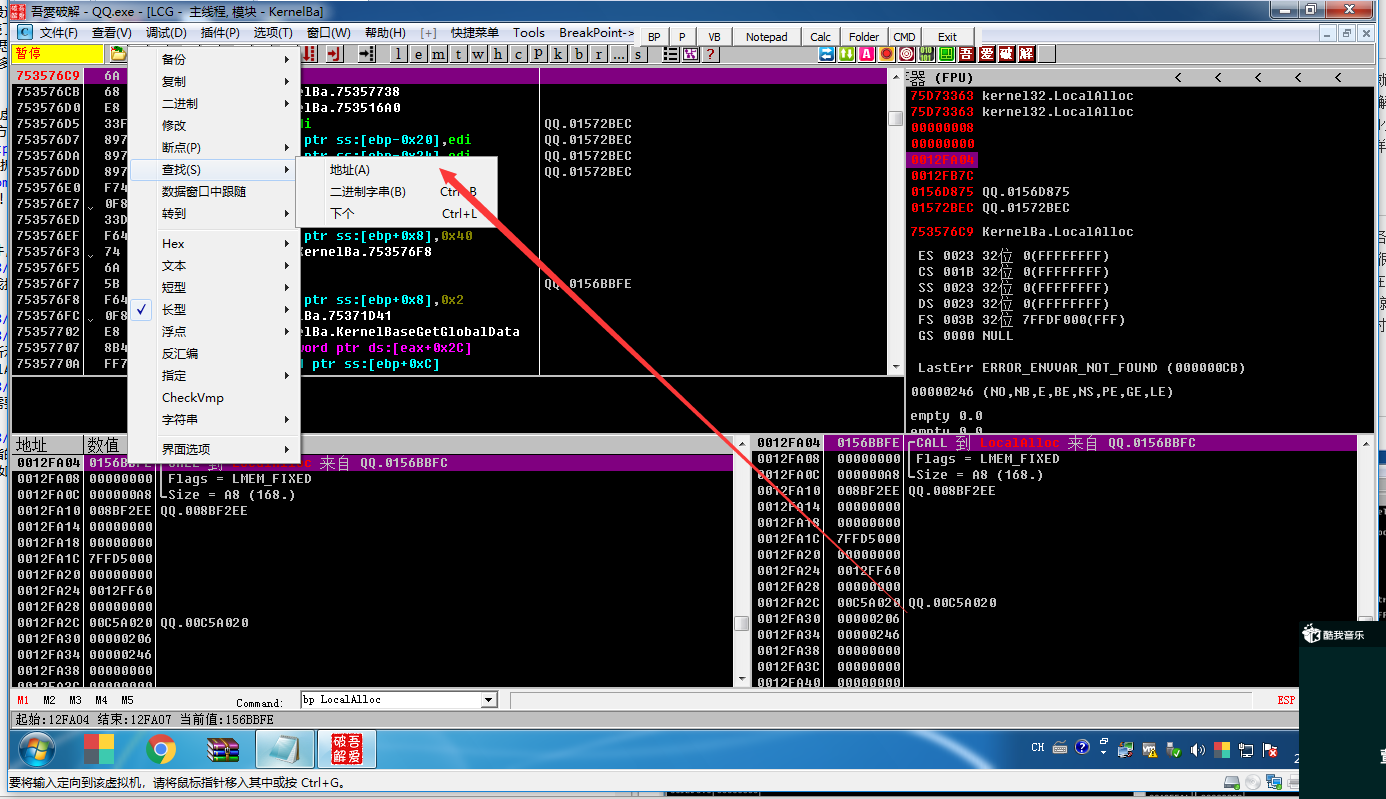Click the green up-down arrows plugin icon
This screenshot has width=1386, height=799.
(x=847, y=54)
